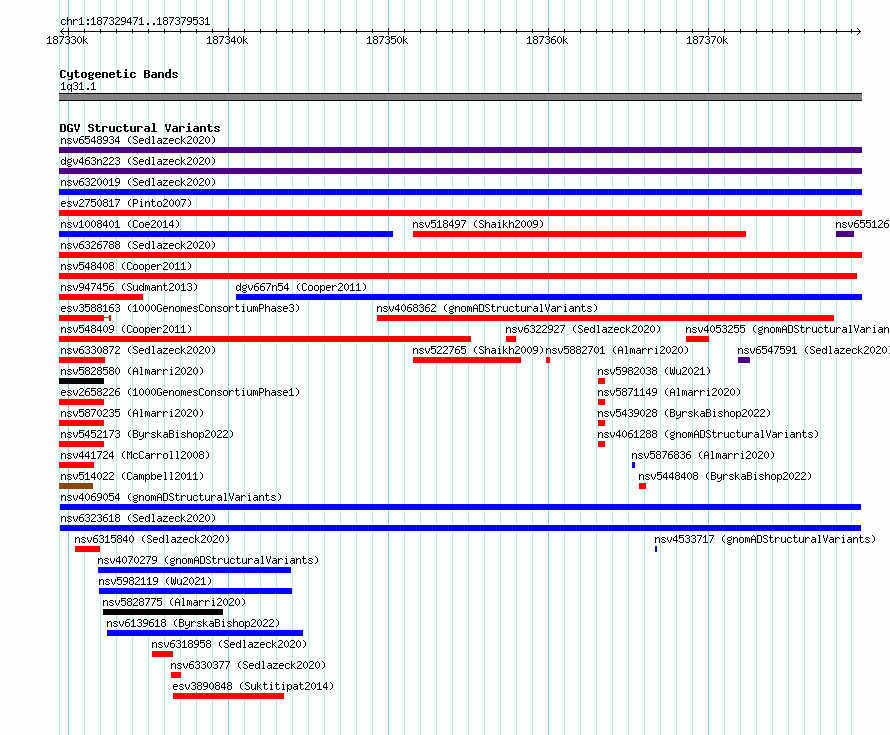This screenshot has height=735, width=890.
Task: Click nsv5982038 (Wu2021) label
Action: [654, 371]
